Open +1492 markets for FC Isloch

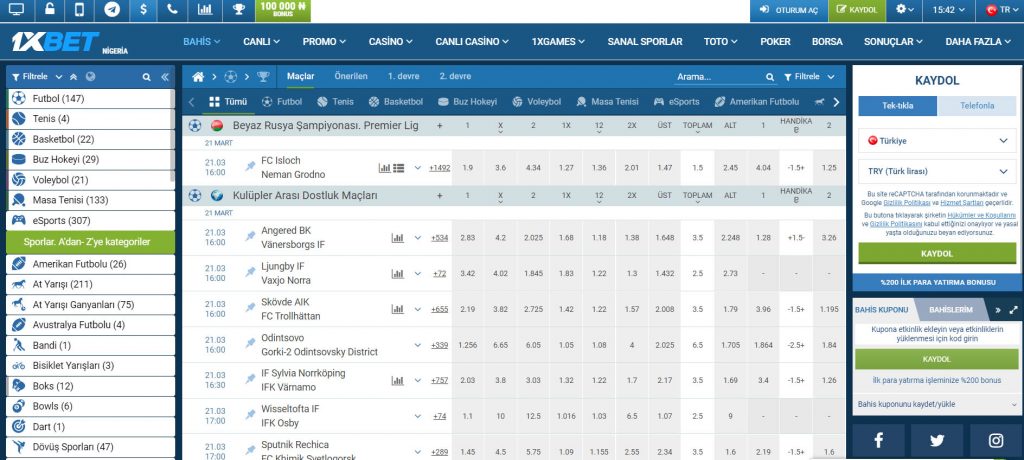440,168
